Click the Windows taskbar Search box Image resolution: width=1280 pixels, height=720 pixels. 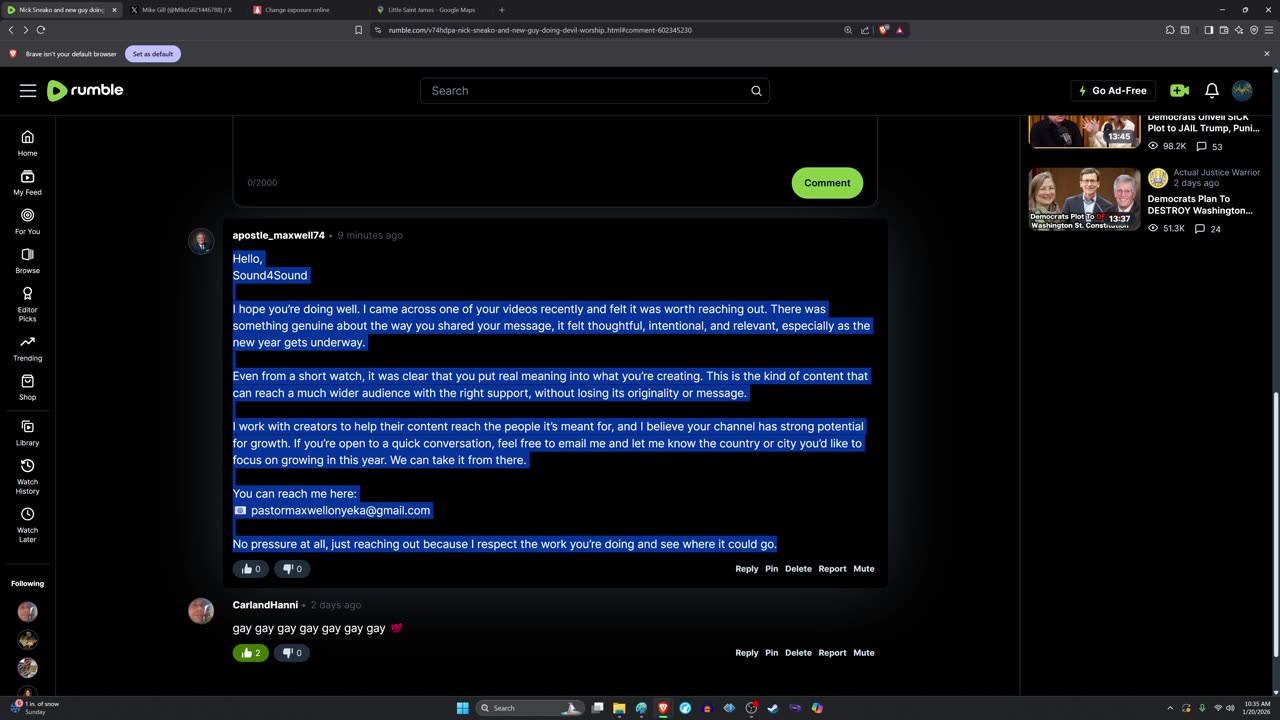point(530,708)
